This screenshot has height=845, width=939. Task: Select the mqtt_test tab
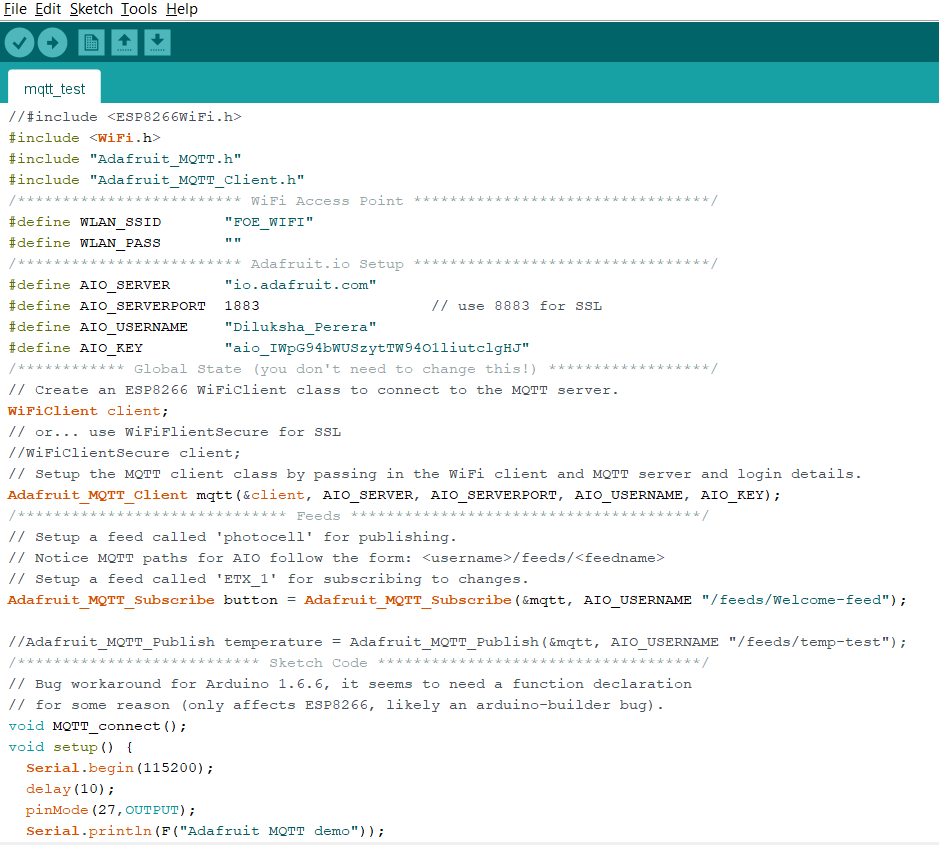(x=54, y=89)
